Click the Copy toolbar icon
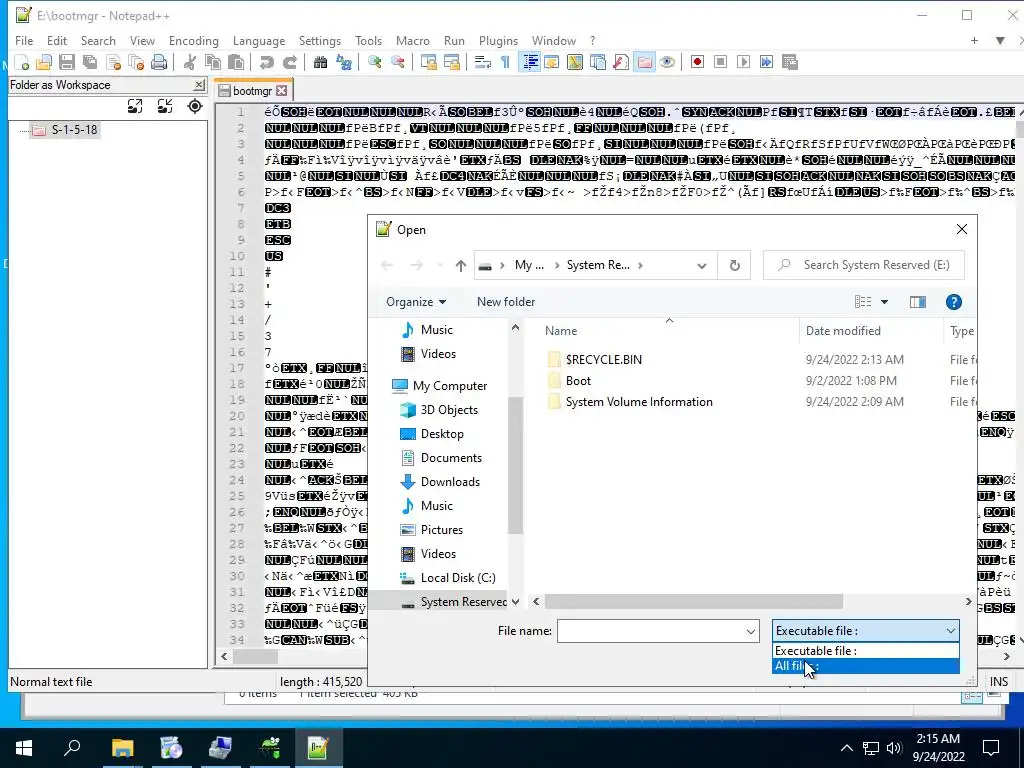The image size is (1024, 768). [x=213, y=62]
